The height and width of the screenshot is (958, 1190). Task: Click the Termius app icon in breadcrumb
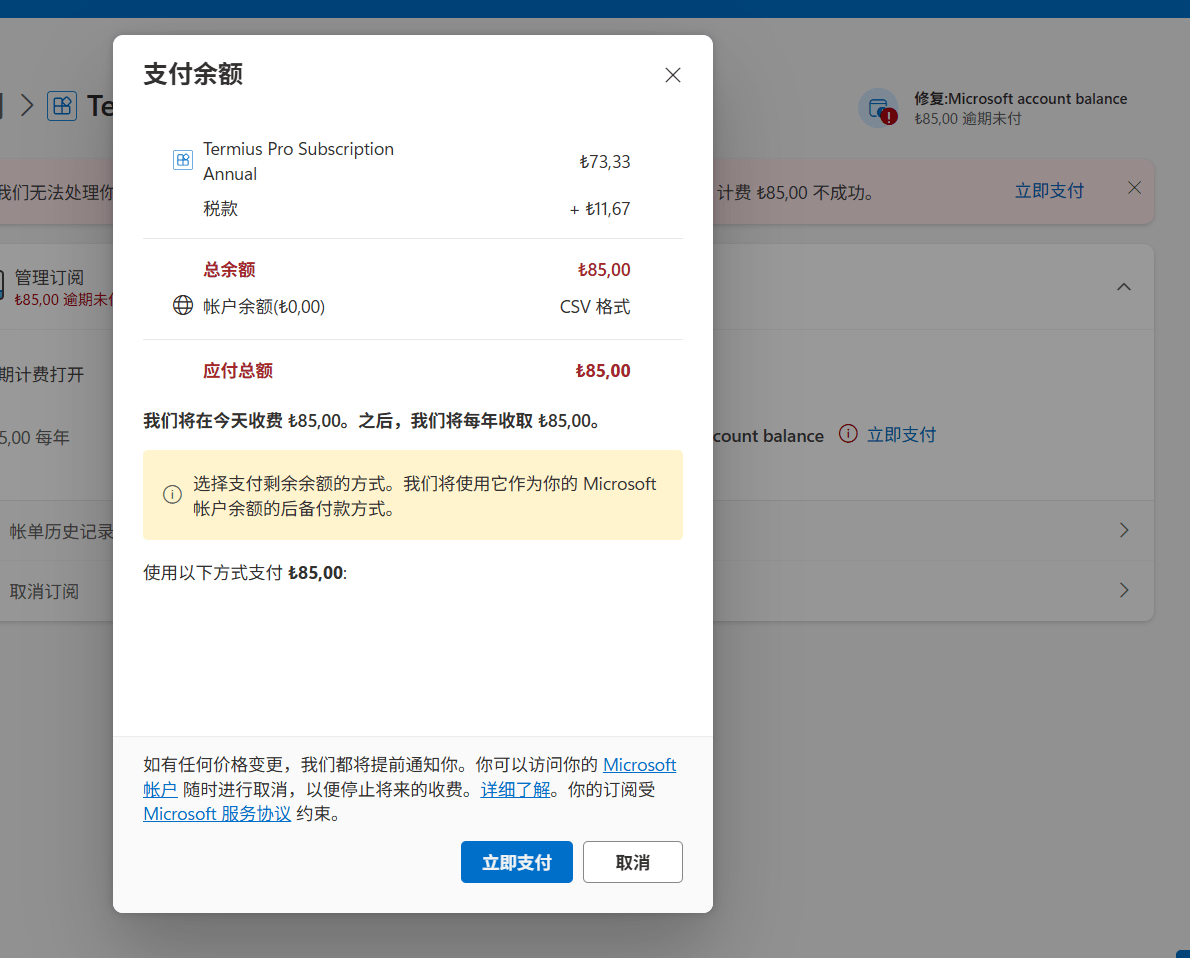62,106
